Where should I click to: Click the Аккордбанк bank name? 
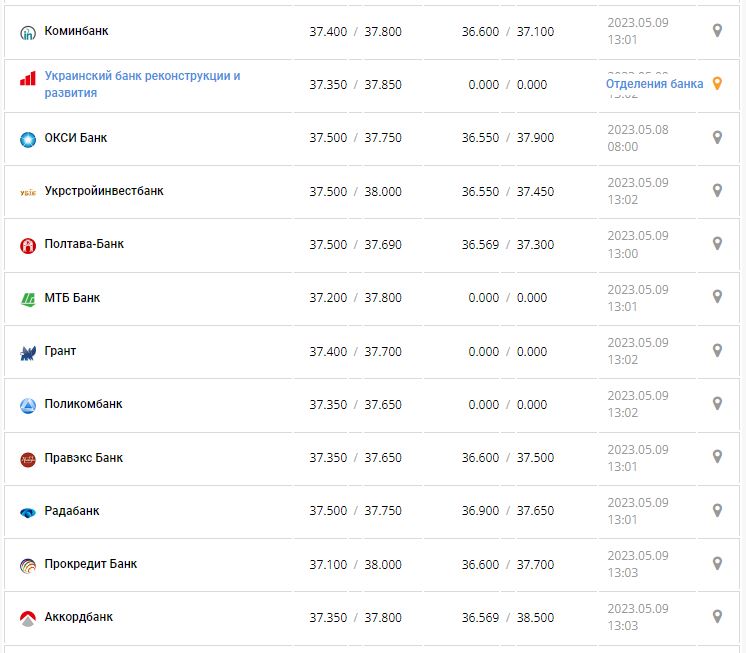[x=79, y=617]
